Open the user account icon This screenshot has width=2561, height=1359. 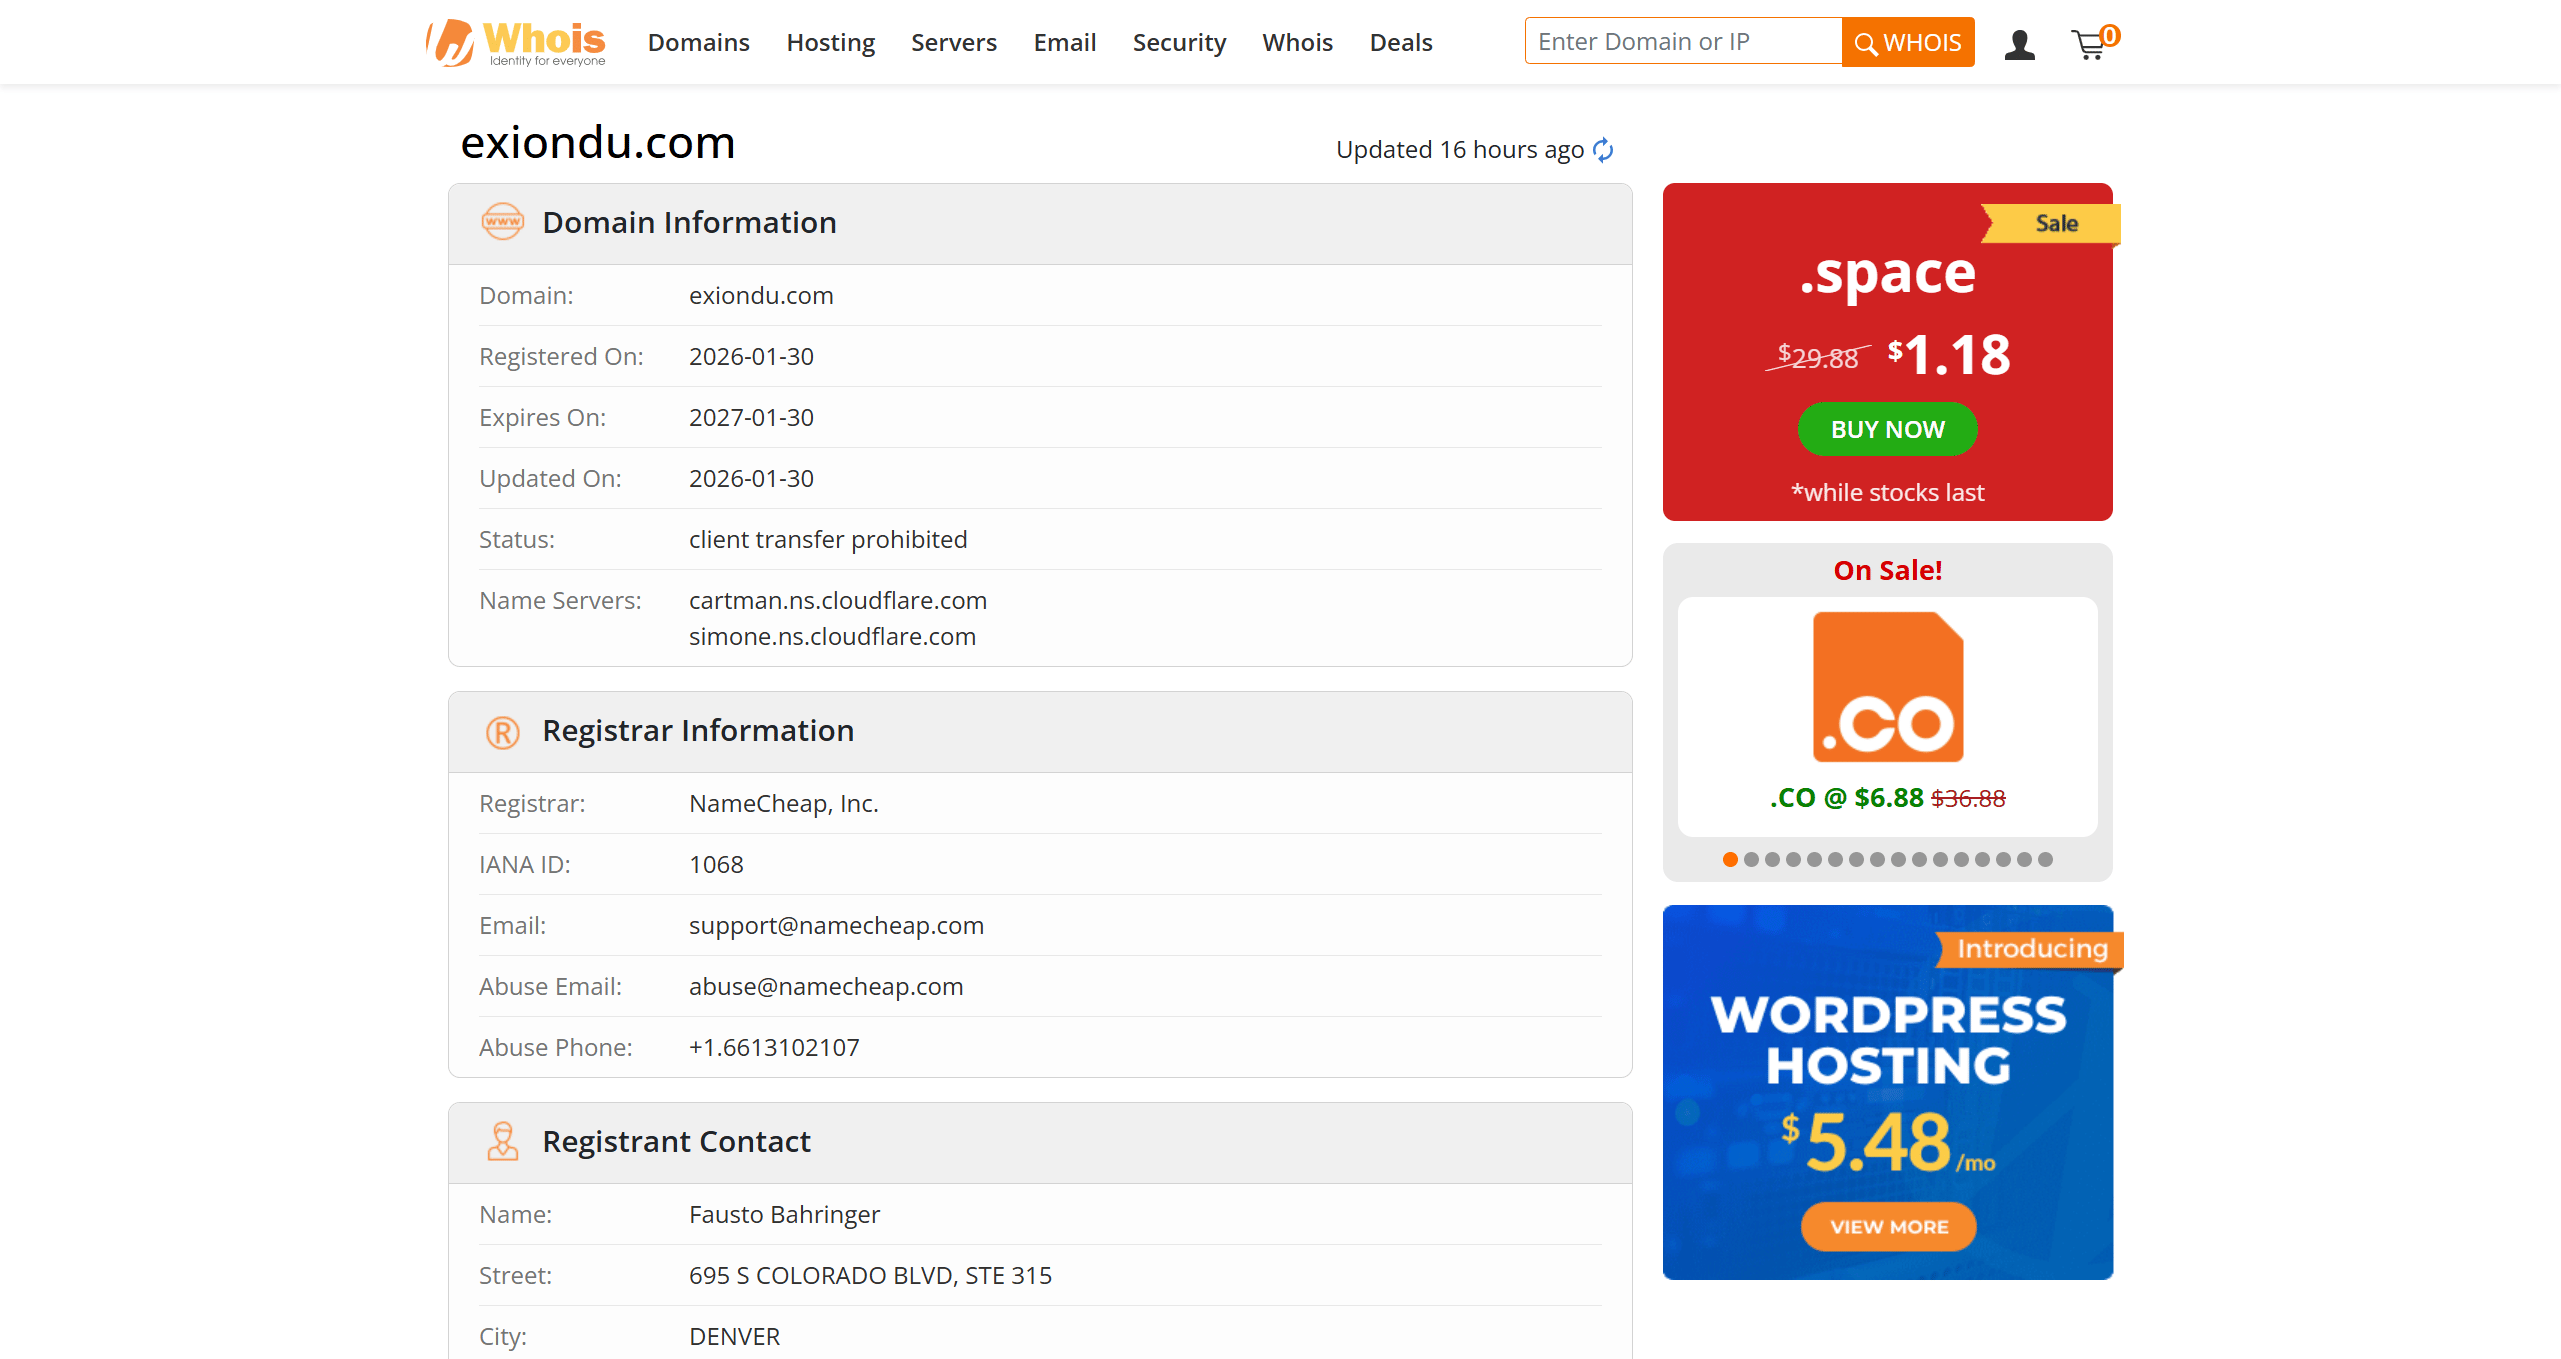[2019, 44]
